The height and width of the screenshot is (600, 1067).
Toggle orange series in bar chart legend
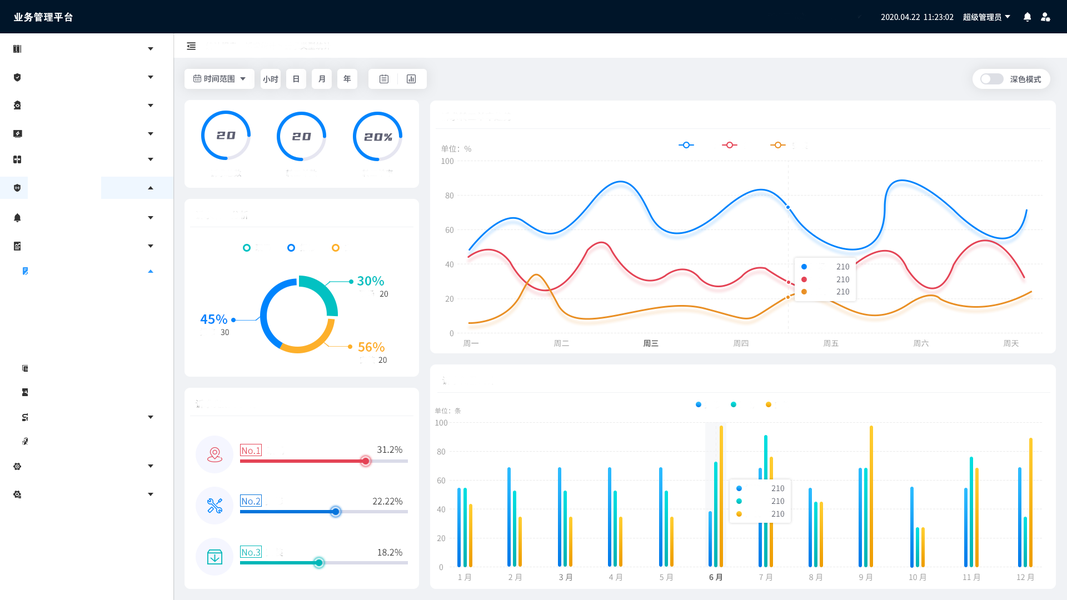(768, 405)
